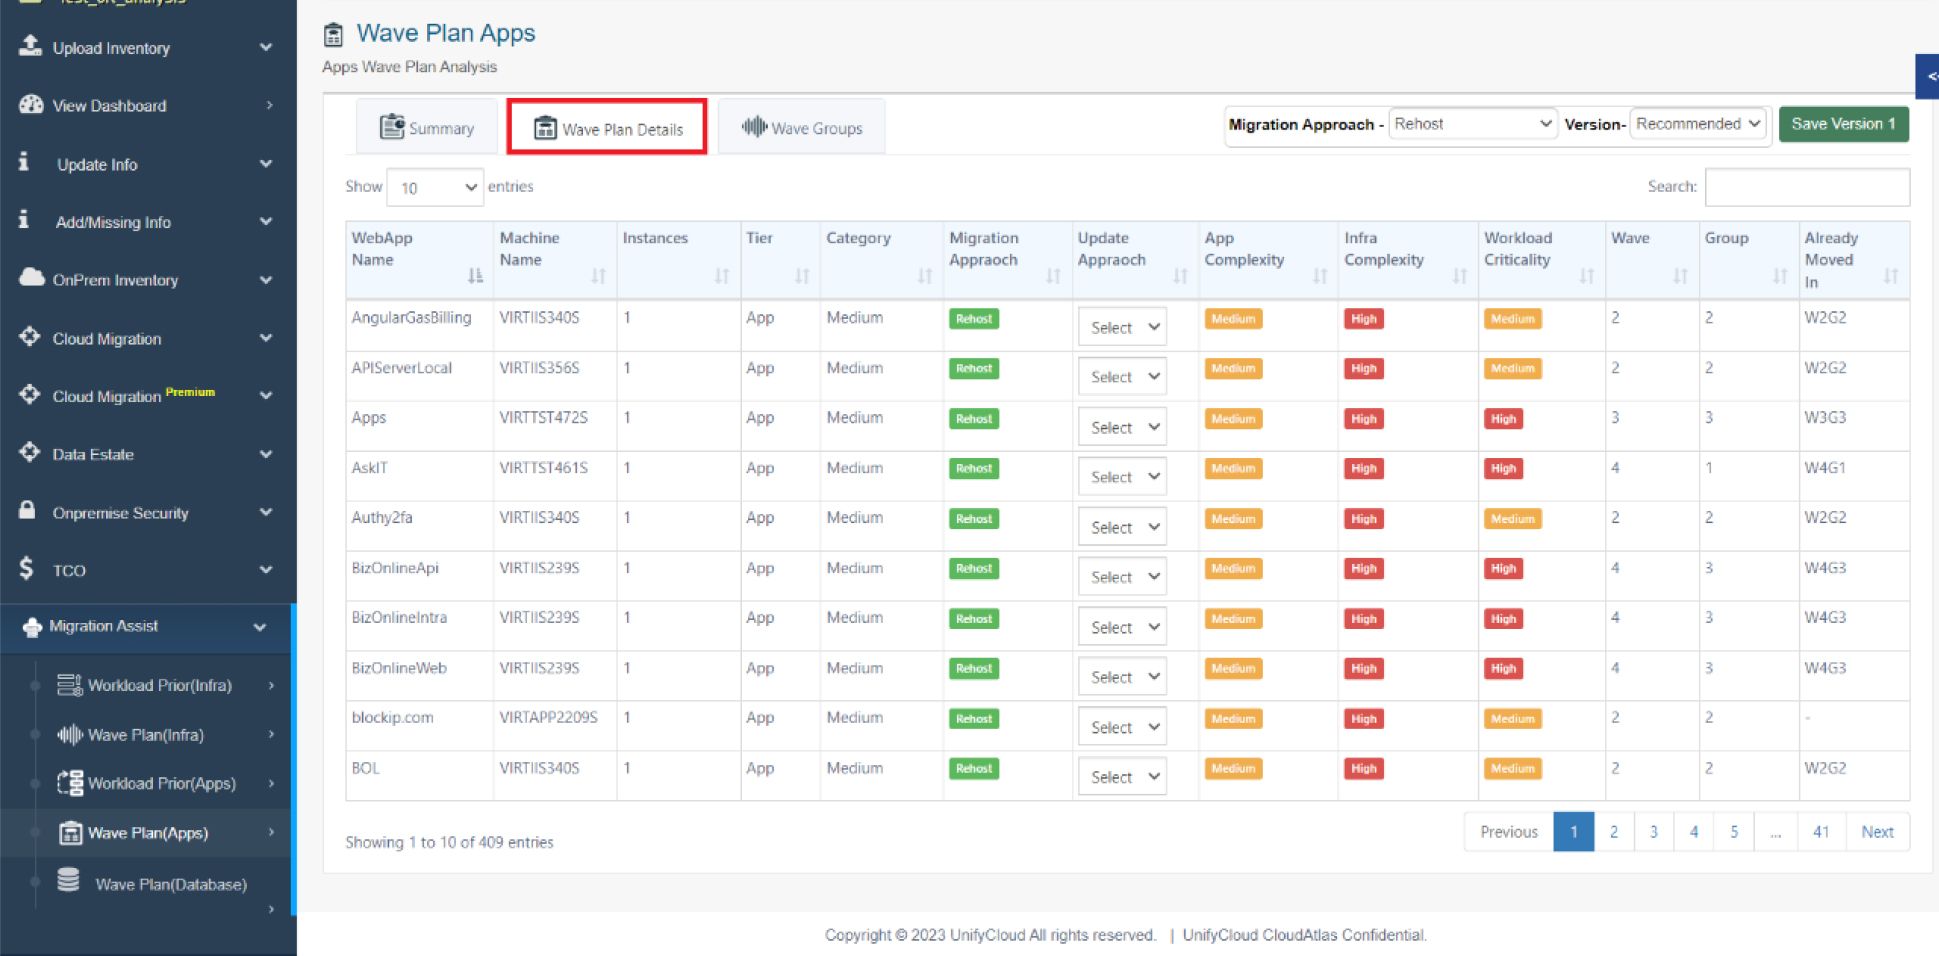1939x956 pixels.
Task: Open the Add/Missing Info menu item
Action: (x=147, y=221)
